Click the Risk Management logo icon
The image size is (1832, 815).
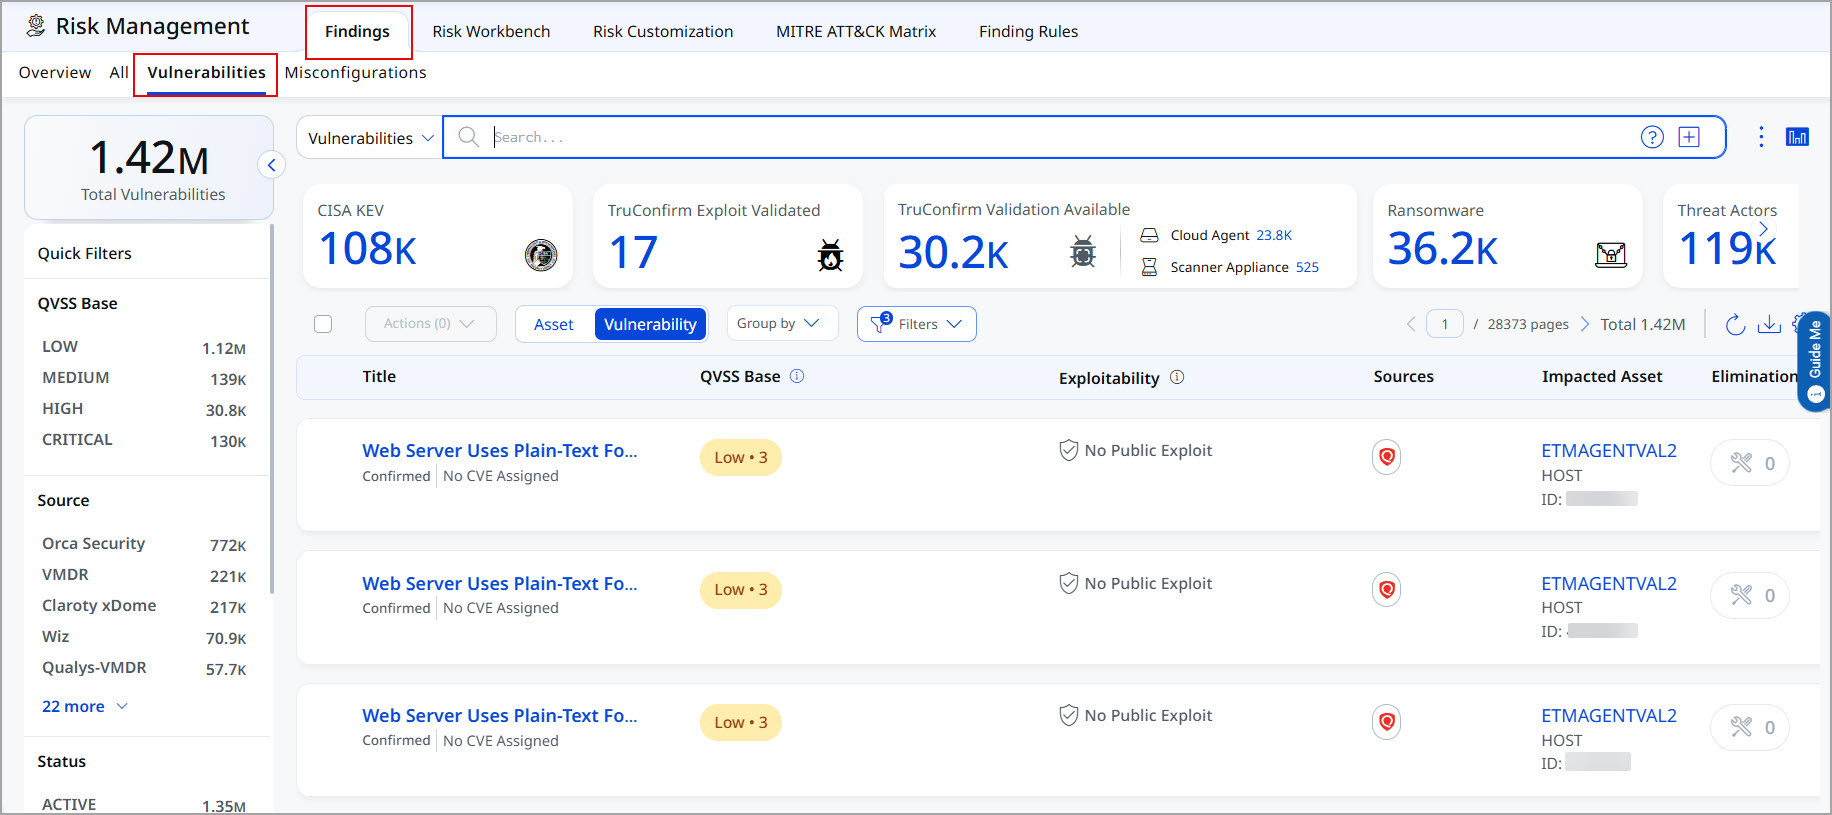pos(36,26)
